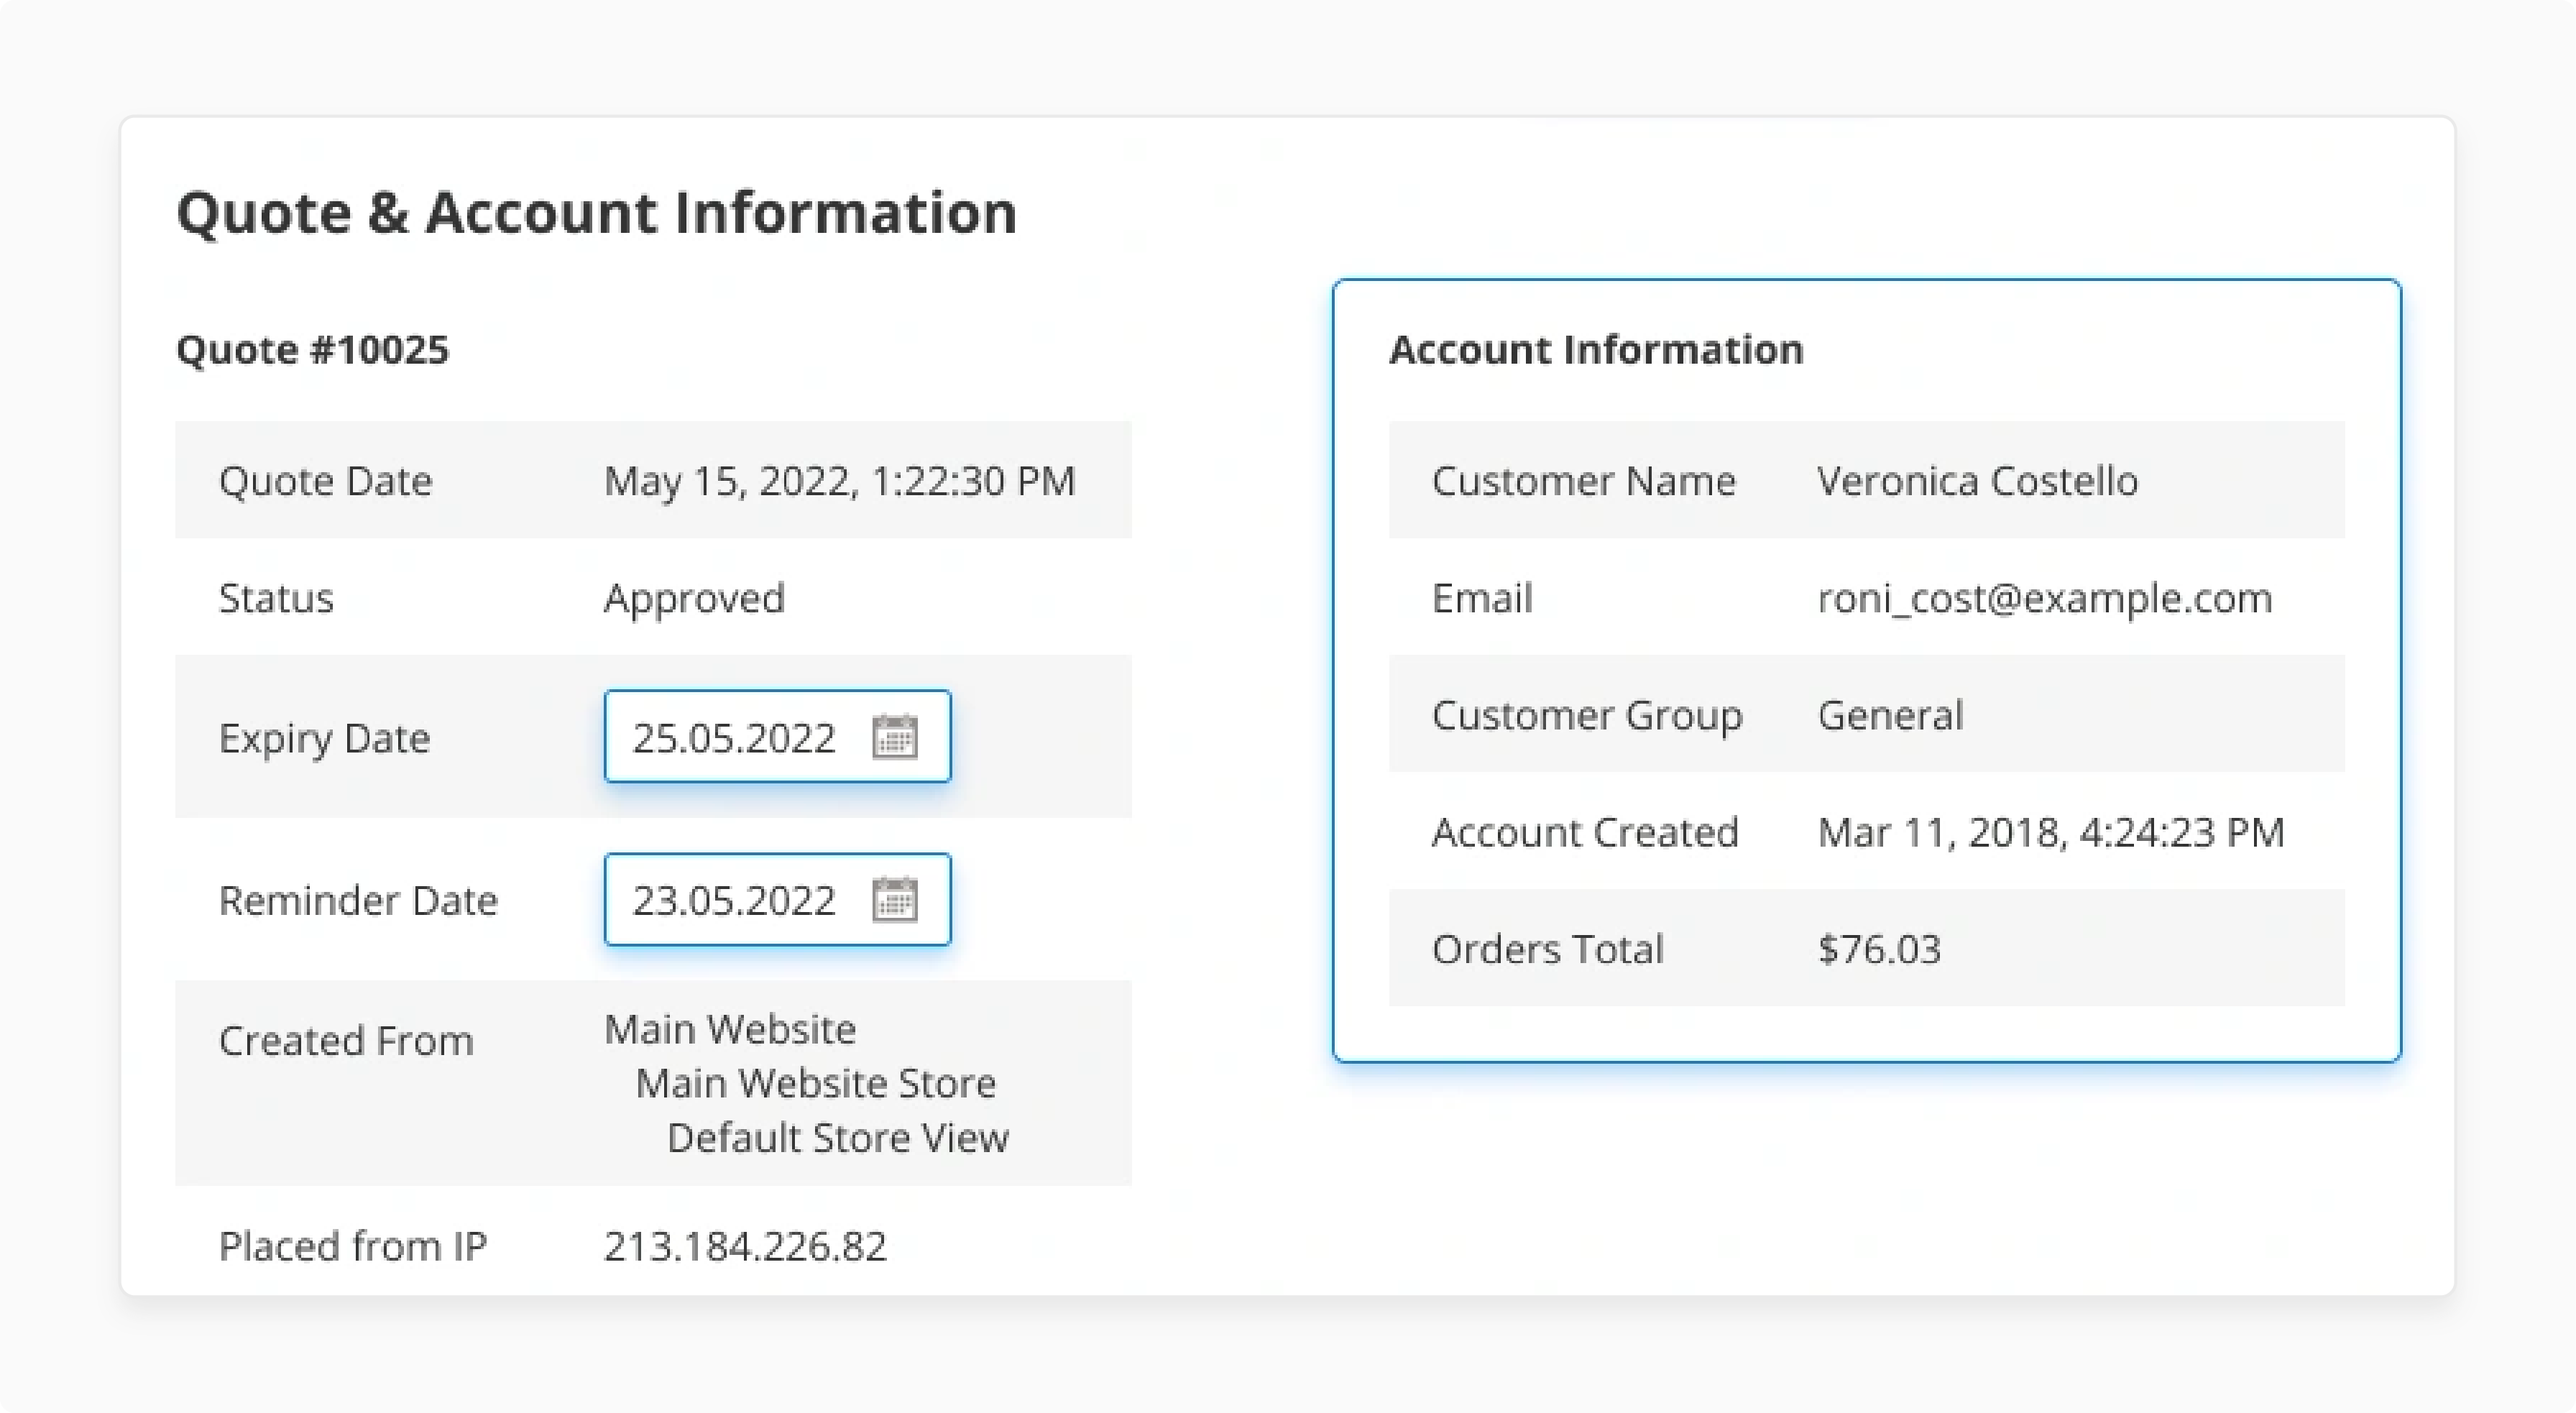Click the Account Created label
2576x1413 pixels.
click(1586, 832)
